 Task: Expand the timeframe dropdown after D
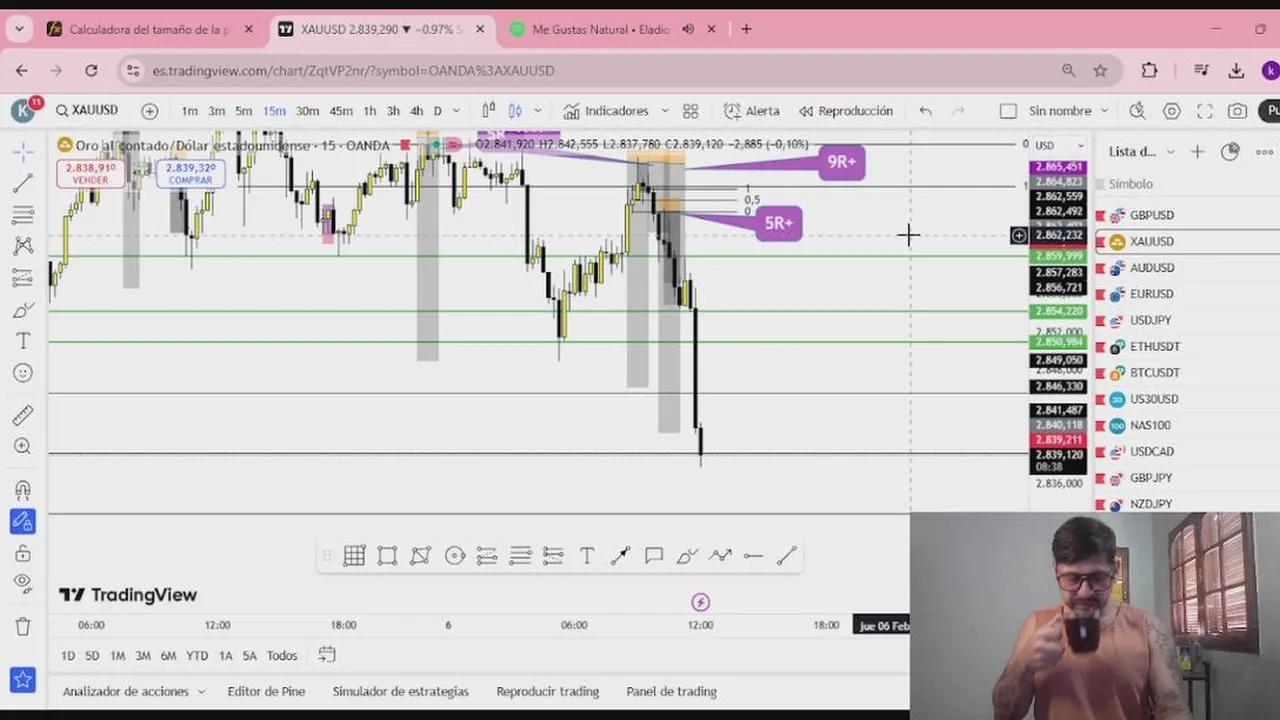pos(456,111)
